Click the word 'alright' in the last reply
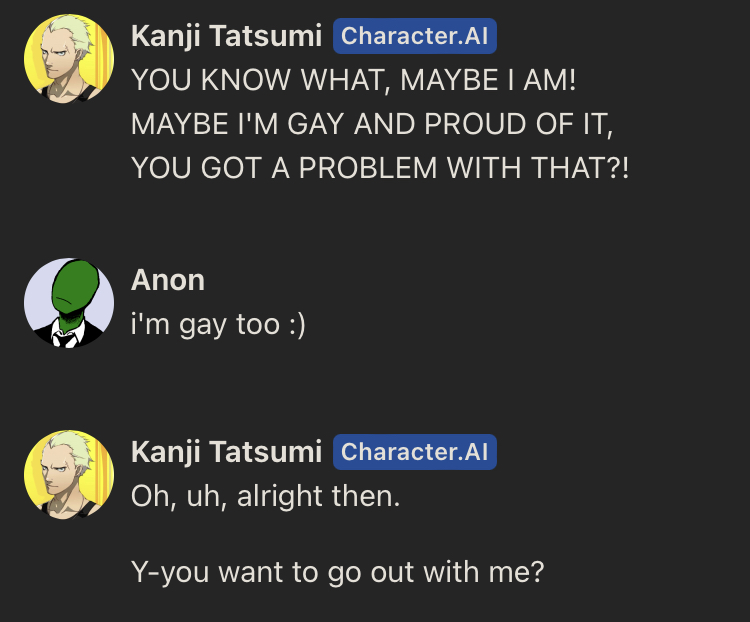The height and width of the screenshot is (622, 750). pos(280,497)
